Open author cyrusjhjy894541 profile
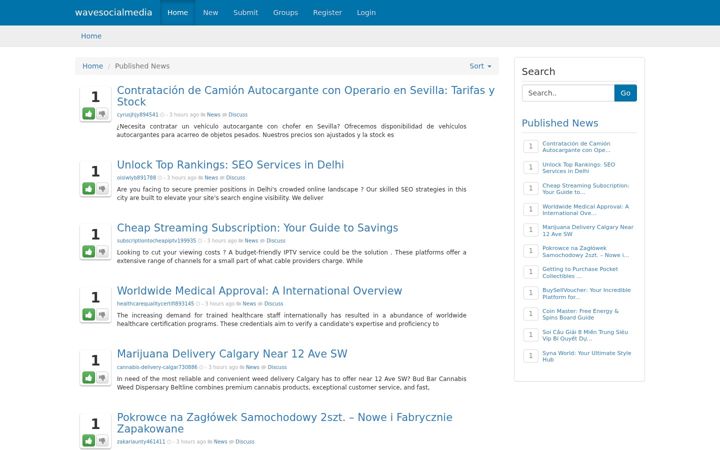720x450 pixels. click(x=137, y=115)
